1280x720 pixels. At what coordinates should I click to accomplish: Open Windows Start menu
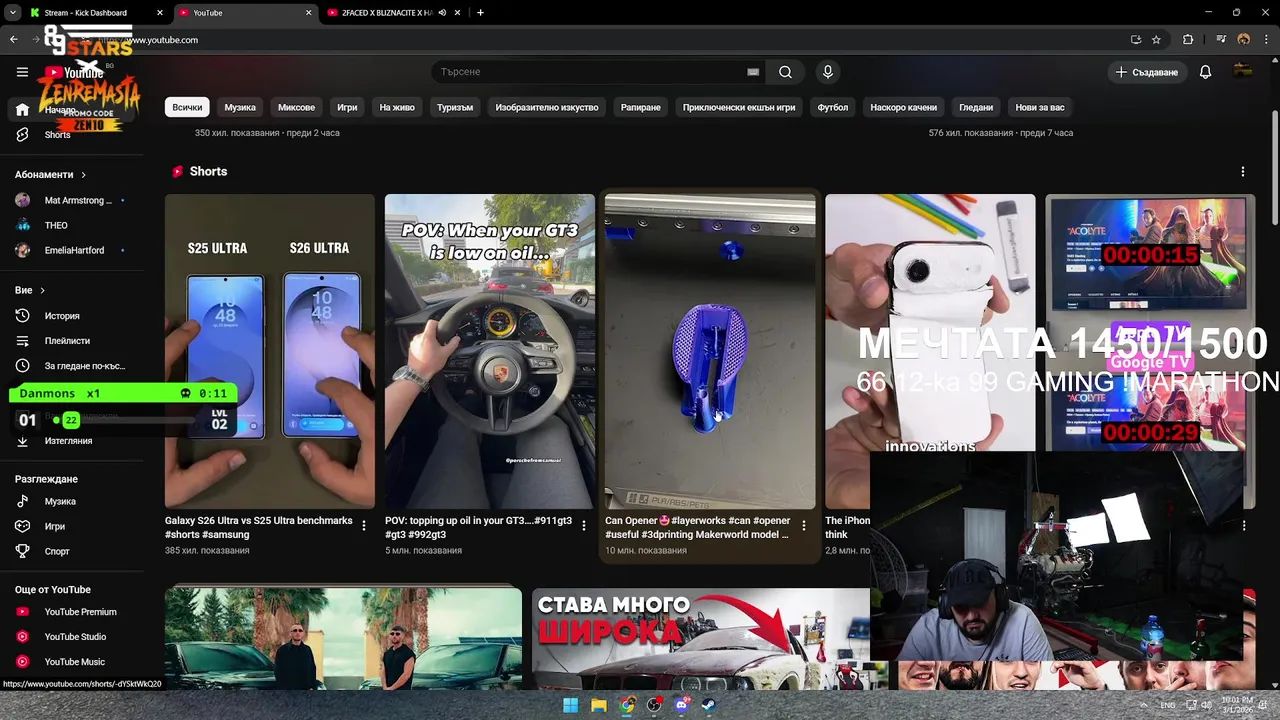(570, 705)
